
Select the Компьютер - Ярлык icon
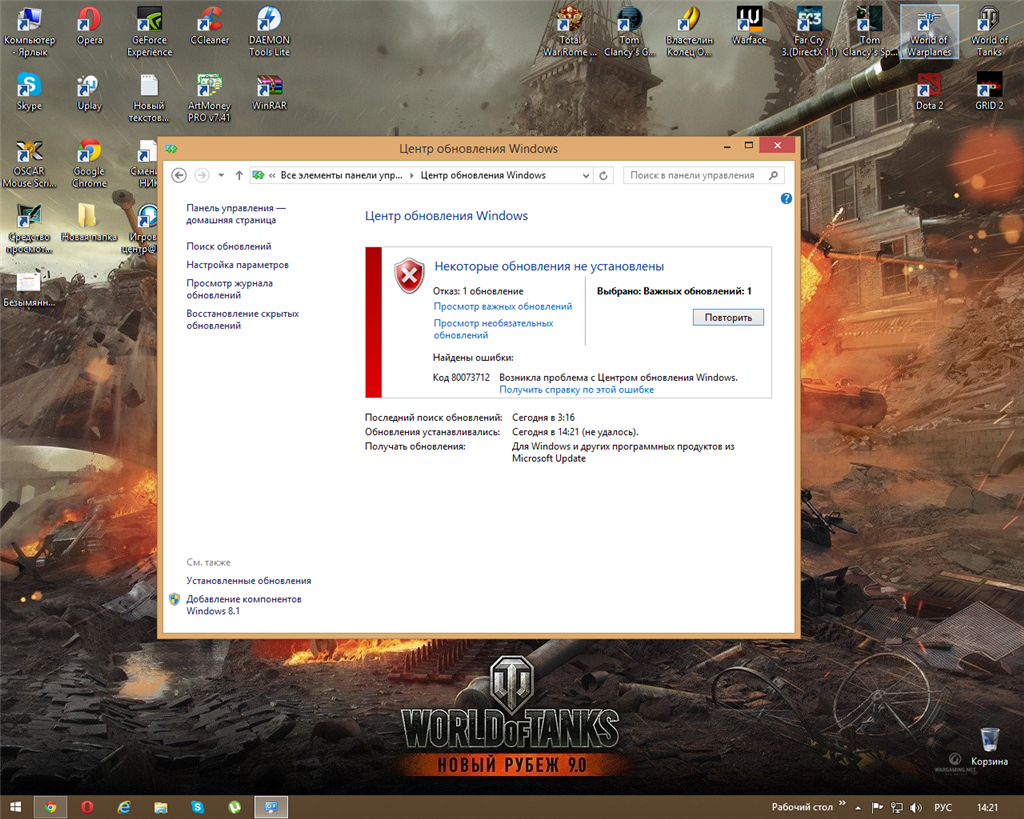29,32
